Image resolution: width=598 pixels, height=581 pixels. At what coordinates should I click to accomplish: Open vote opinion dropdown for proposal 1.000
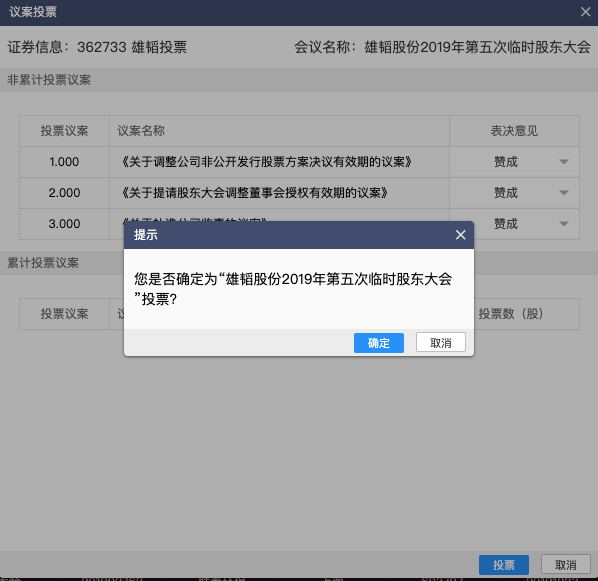click(x=564, y=162)
